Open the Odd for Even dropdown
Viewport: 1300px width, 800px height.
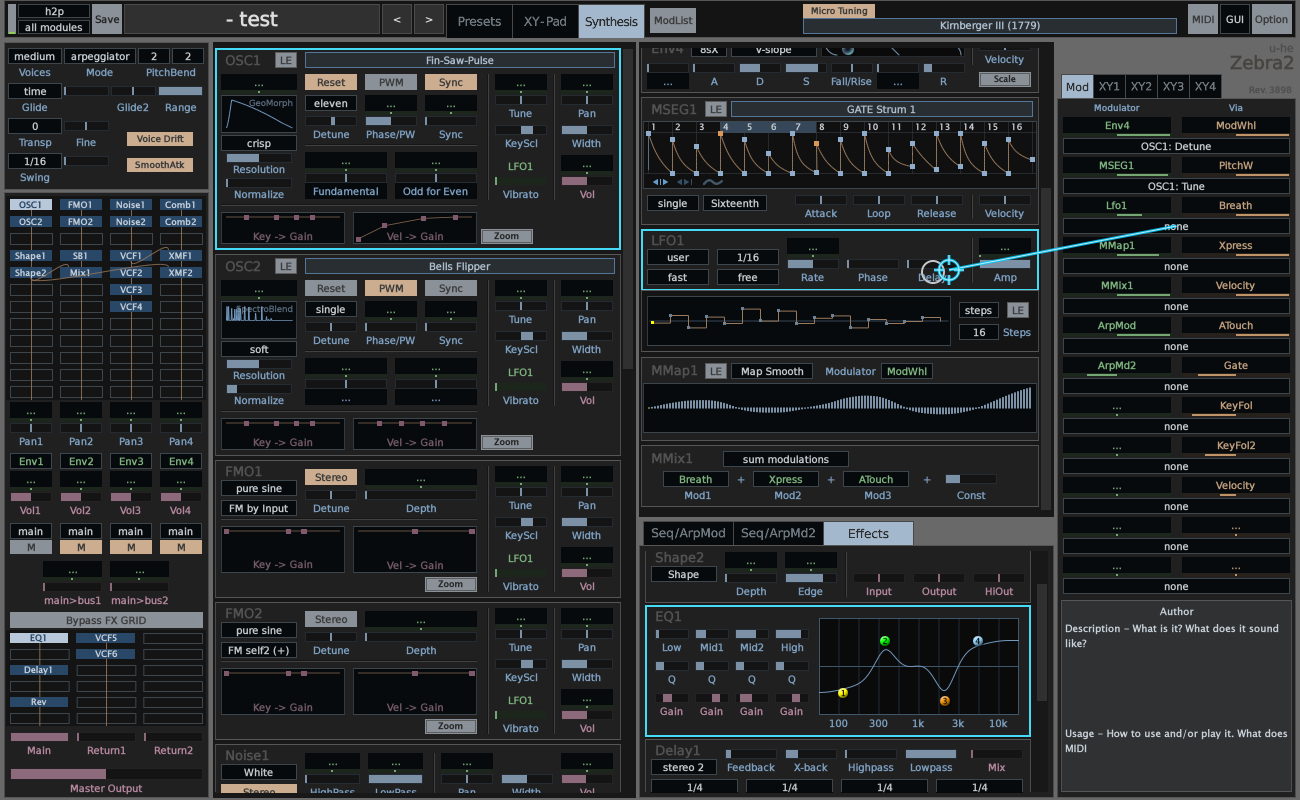click(436, 191)
